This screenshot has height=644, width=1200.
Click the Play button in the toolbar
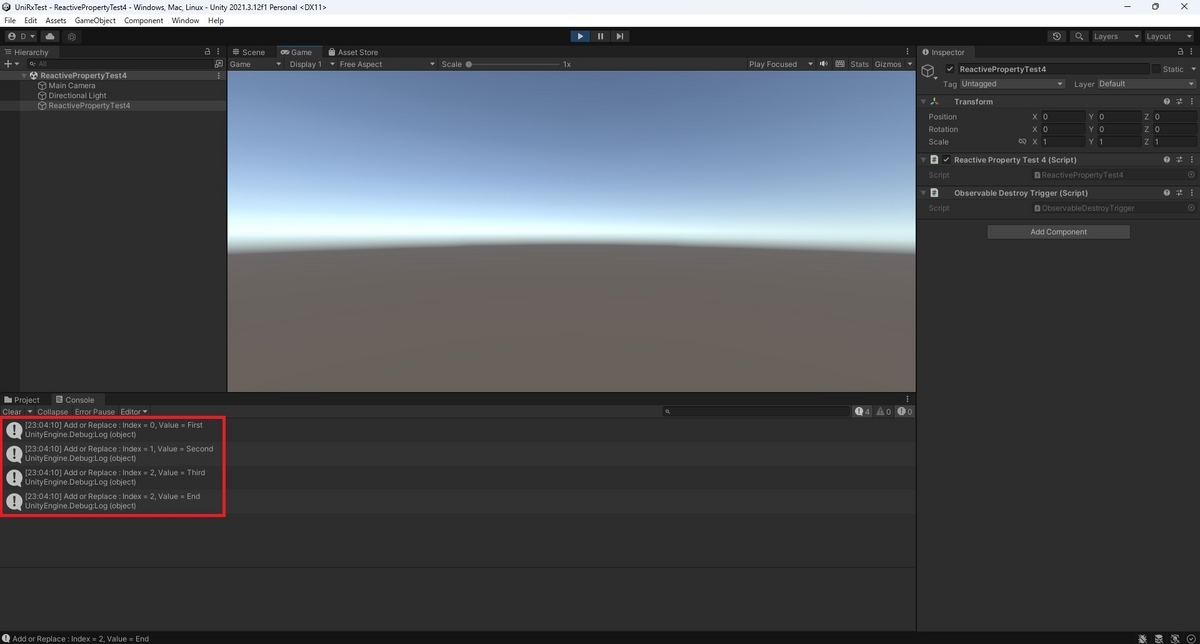pos(580,36)
